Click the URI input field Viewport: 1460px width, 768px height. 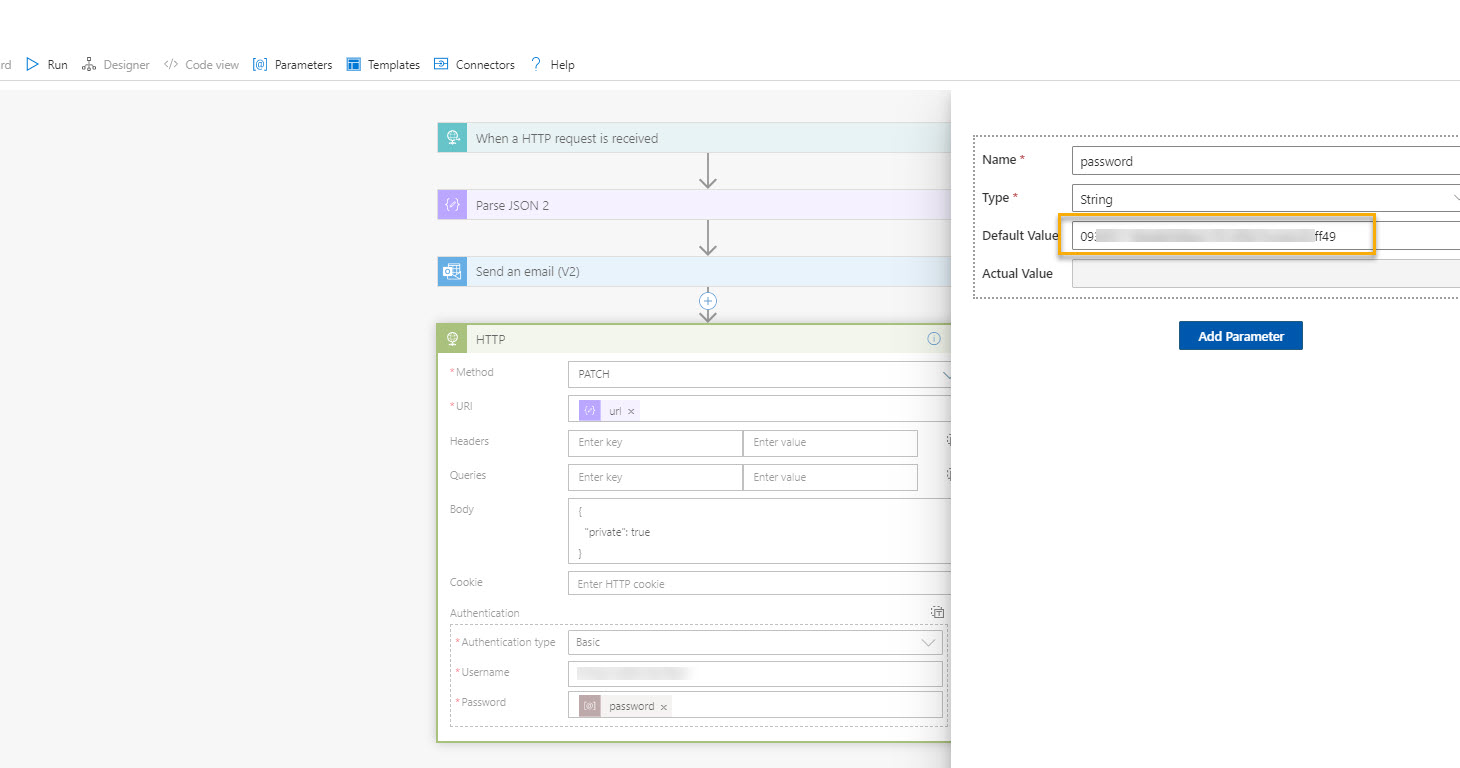[759, 409]
